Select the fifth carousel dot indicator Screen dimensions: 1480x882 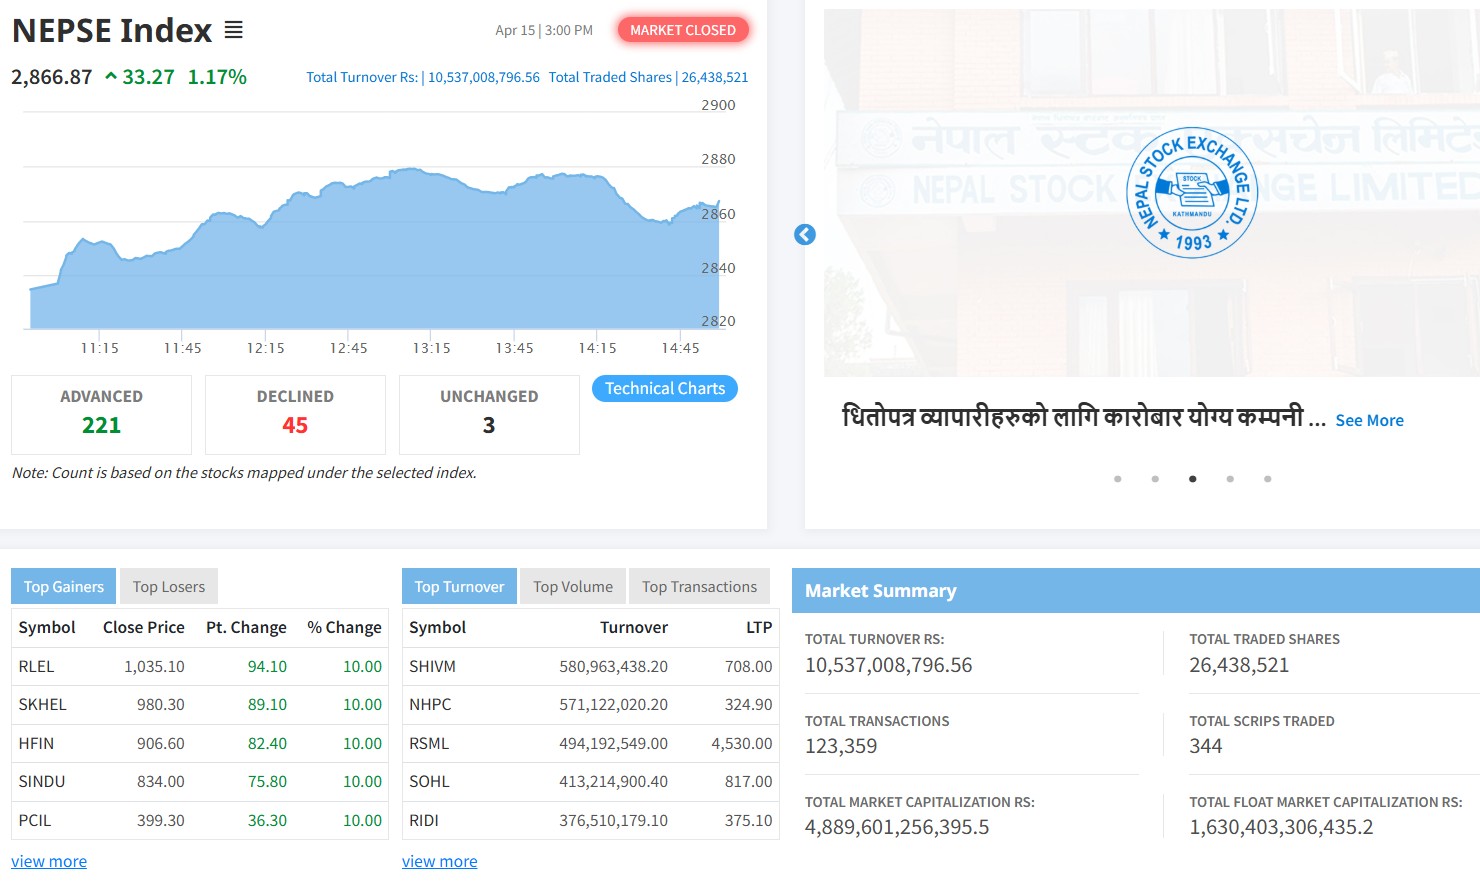[1267, 479]
